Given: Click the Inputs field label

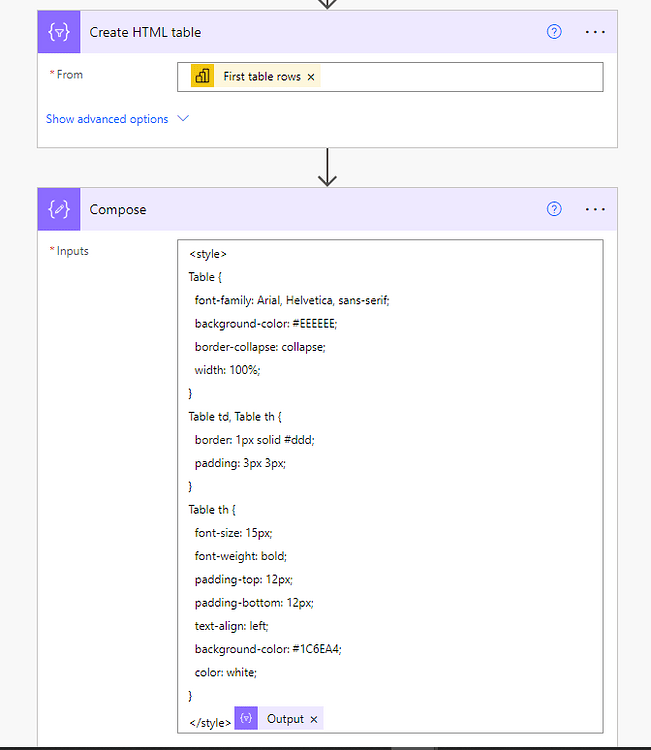Looking at the screenshot, I should click(x=72, y=251).
